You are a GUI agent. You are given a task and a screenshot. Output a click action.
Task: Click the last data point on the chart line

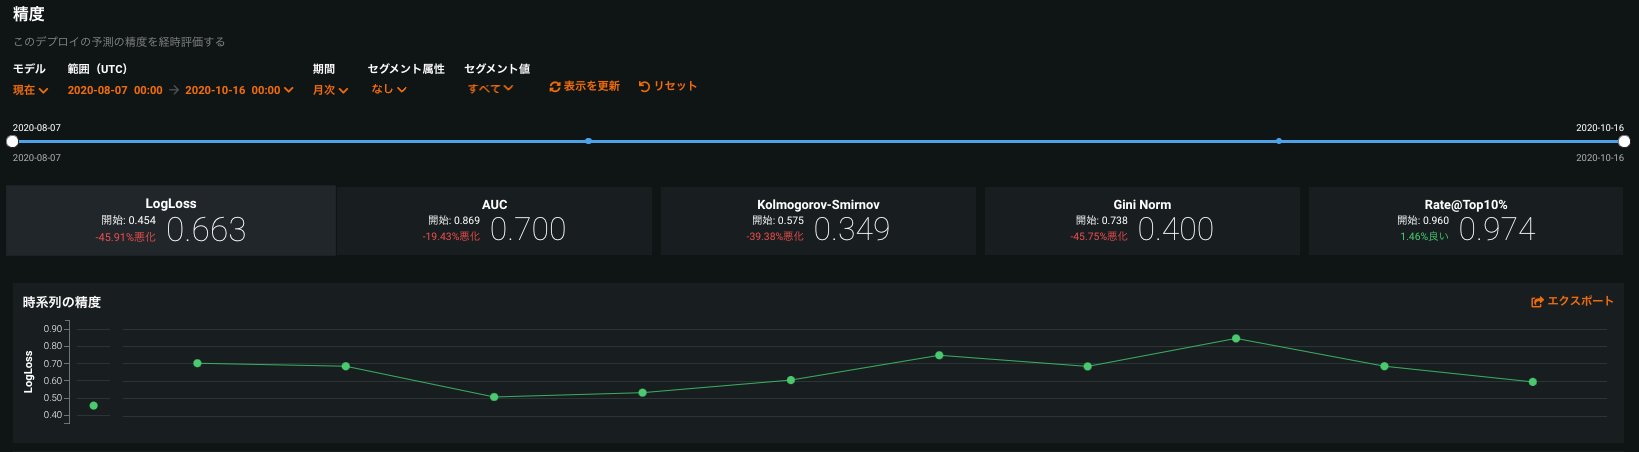tap(1533, 382)
